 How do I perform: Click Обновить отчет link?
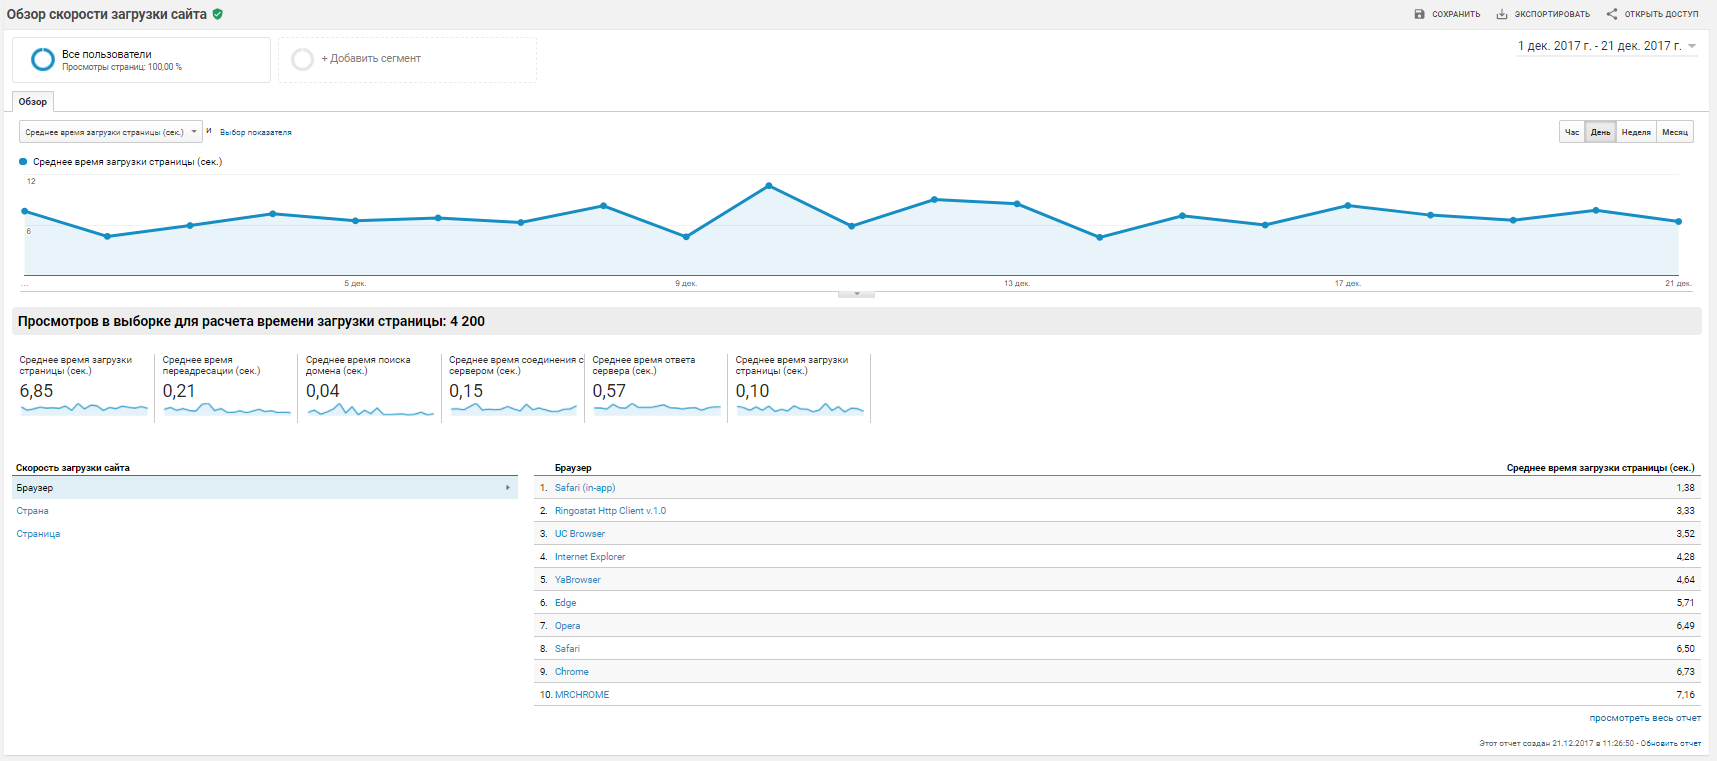pyautogui.click(x=1671, y=743)
